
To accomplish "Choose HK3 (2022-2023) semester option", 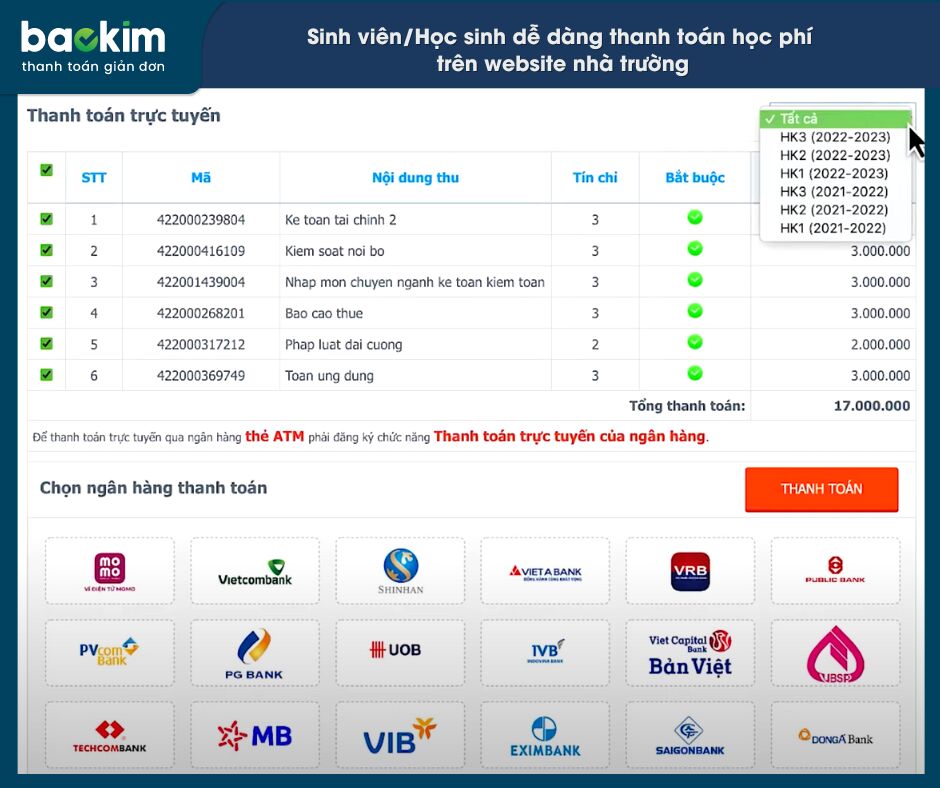I will point(836,137).
